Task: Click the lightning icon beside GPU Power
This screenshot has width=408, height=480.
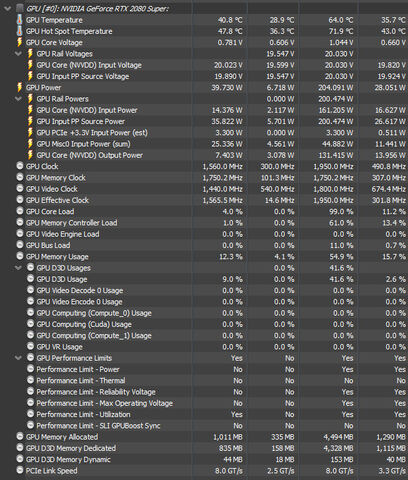Action: pyautogui.click(x=20, y=87)
